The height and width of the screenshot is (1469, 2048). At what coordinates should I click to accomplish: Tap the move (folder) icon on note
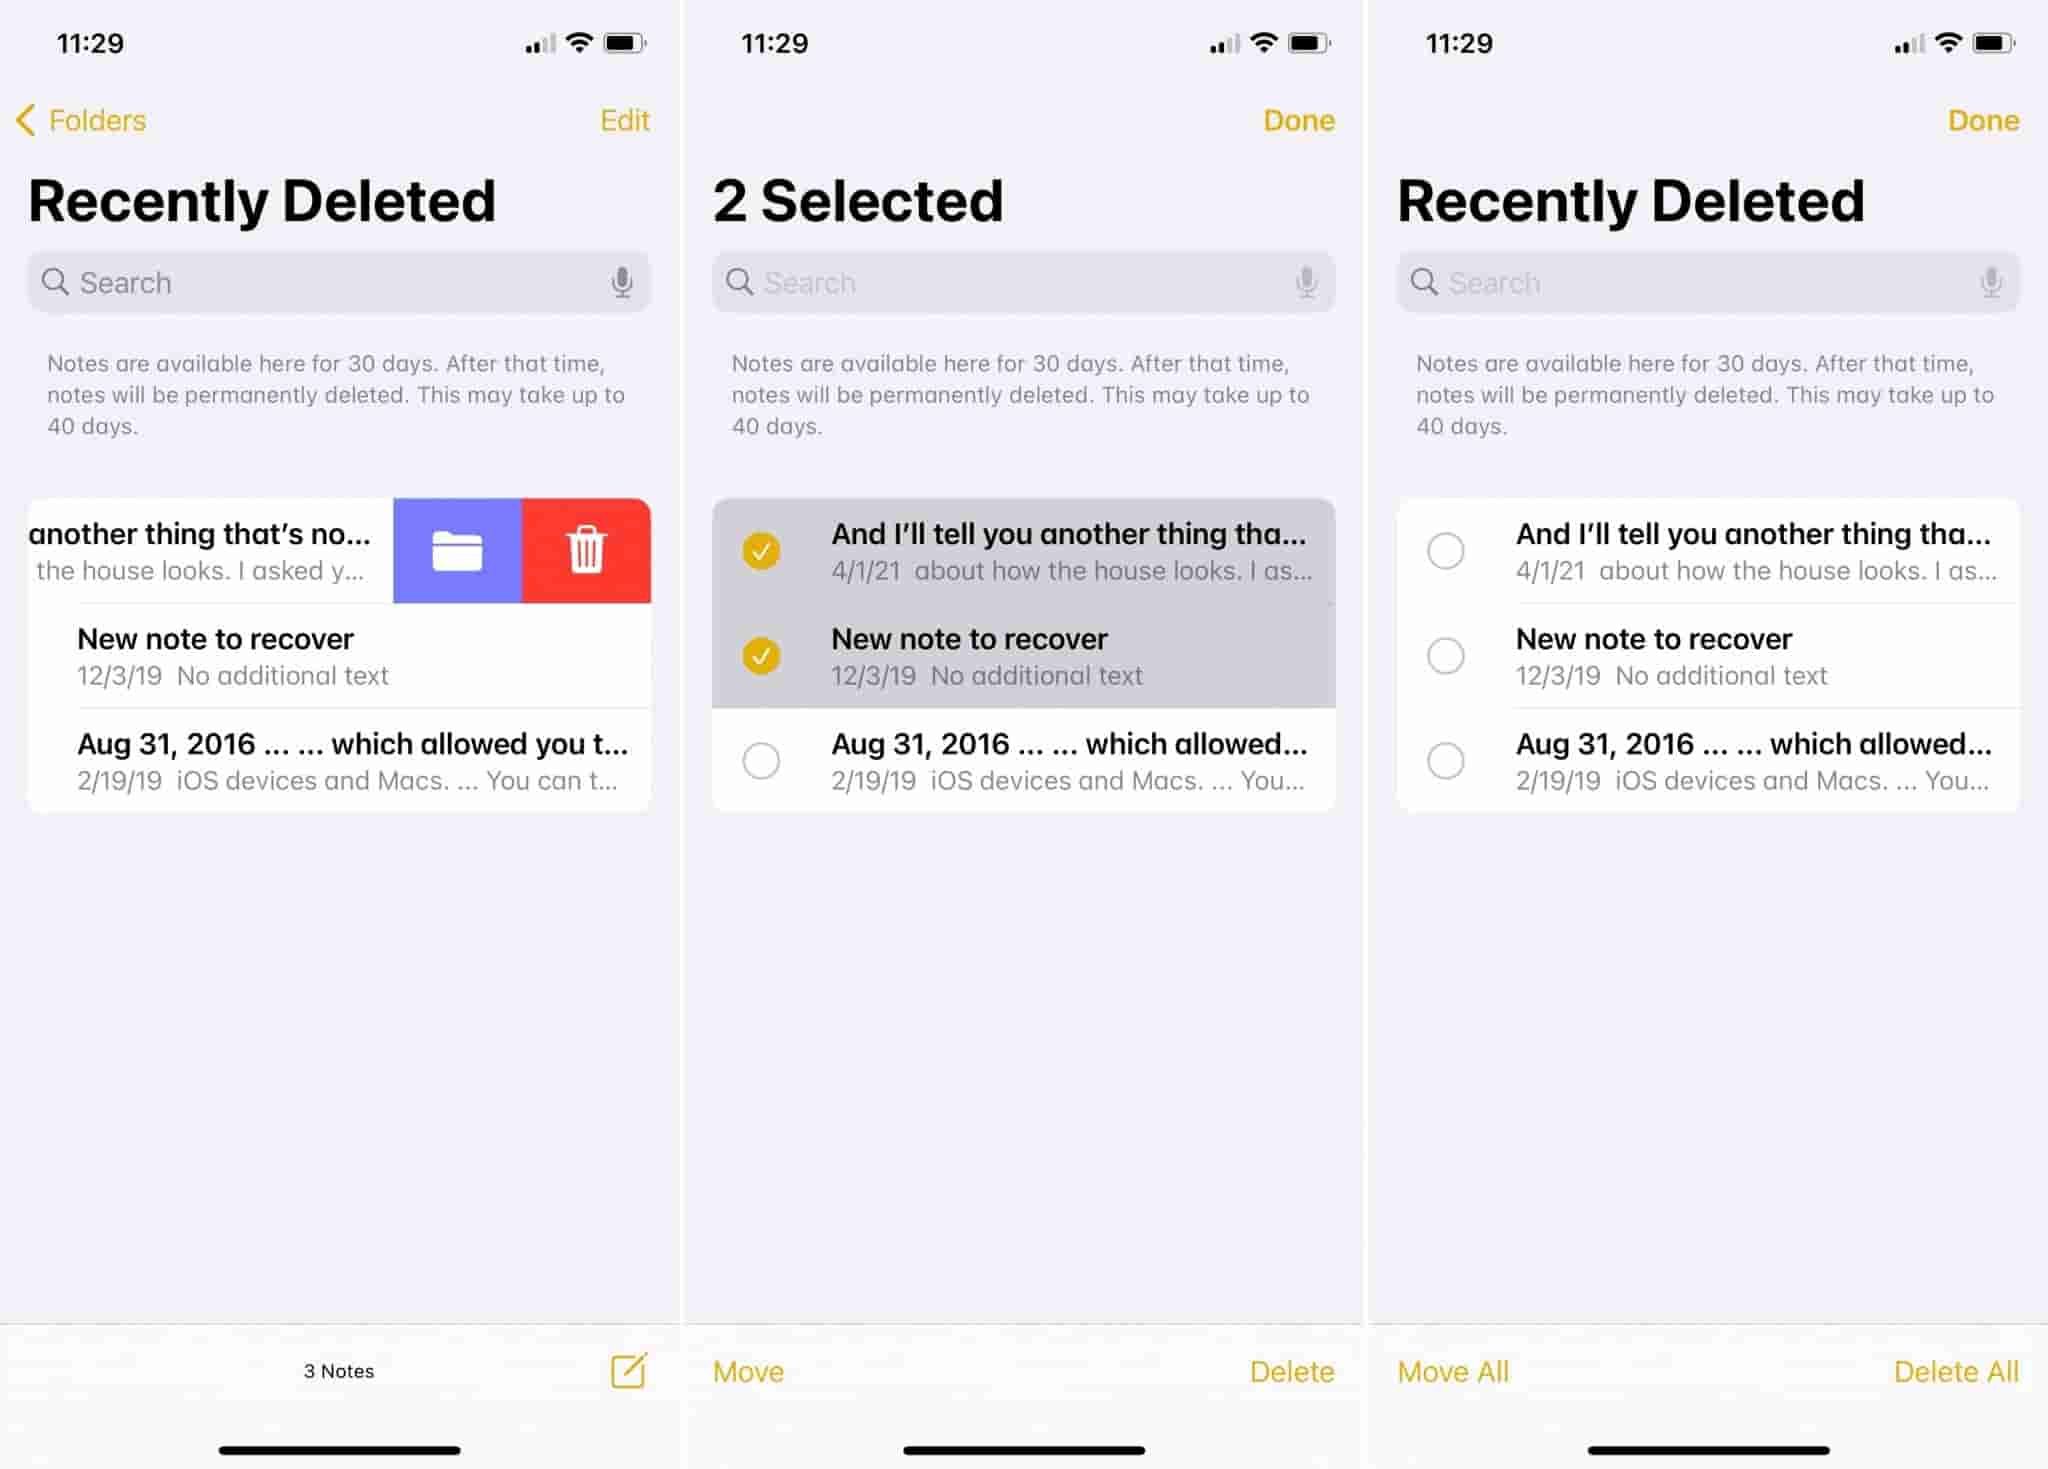456,548
